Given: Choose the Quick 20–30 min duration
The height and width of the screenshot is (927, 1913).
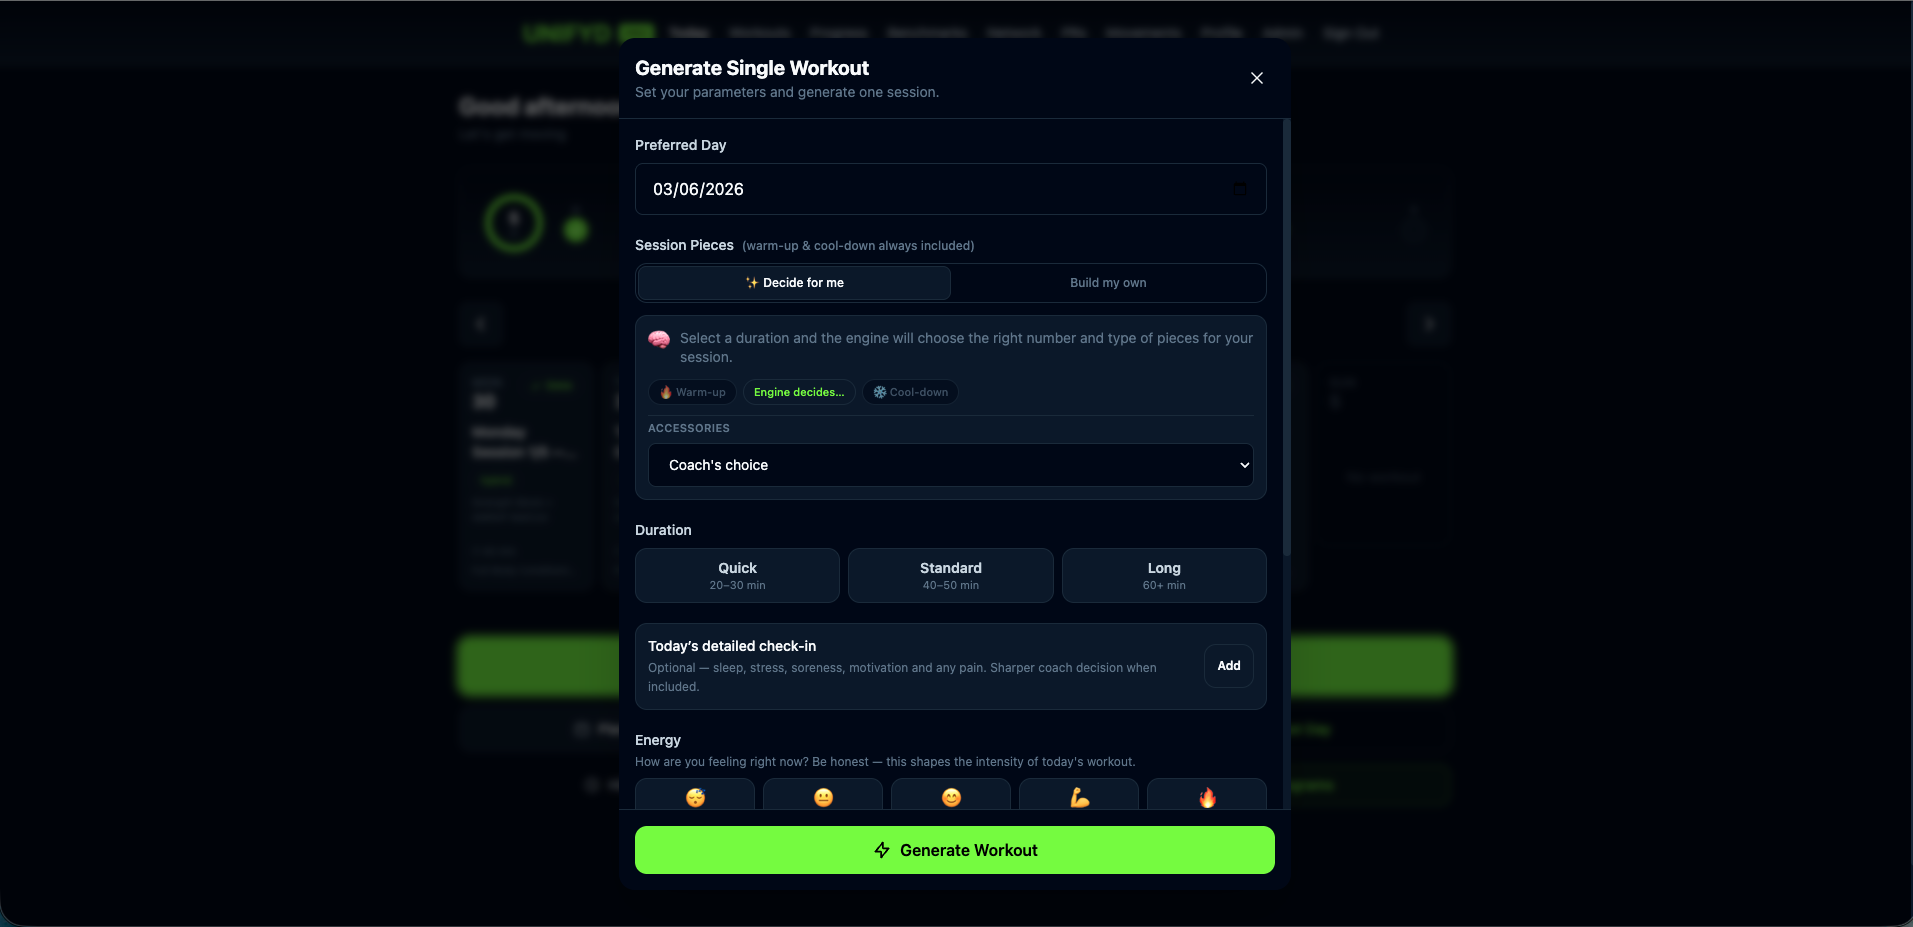Looking at the screenshot, I should pyautogui.click(x=737, y=575).
